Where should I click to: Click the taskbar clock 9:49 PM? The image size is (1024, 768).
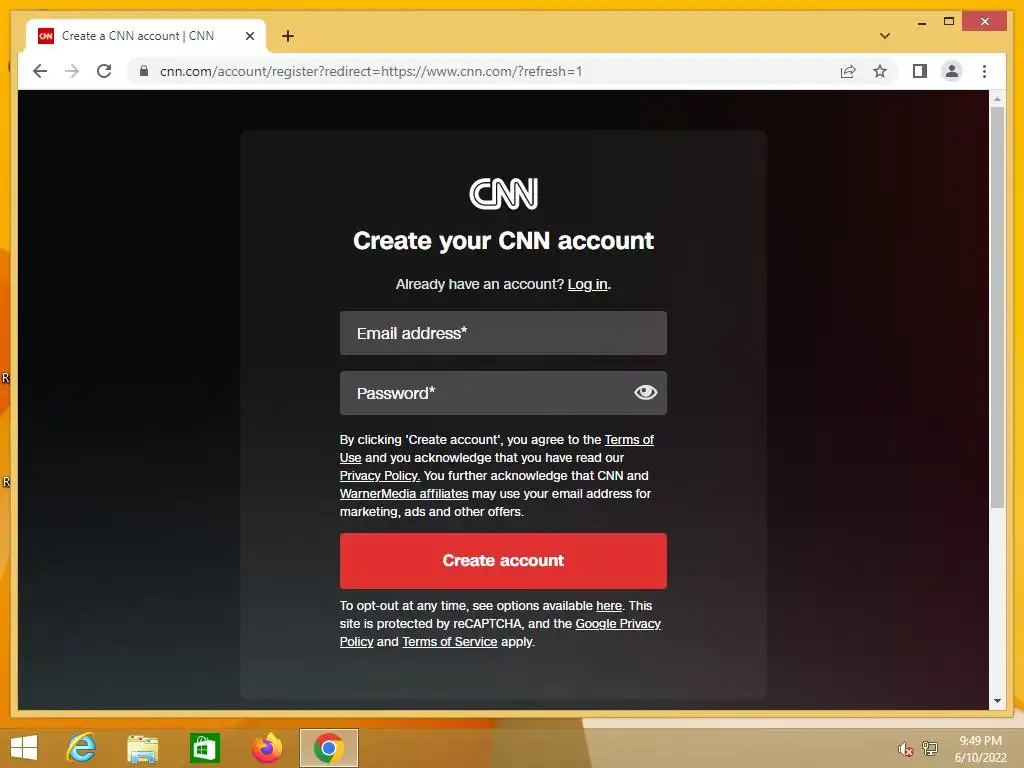980,741
